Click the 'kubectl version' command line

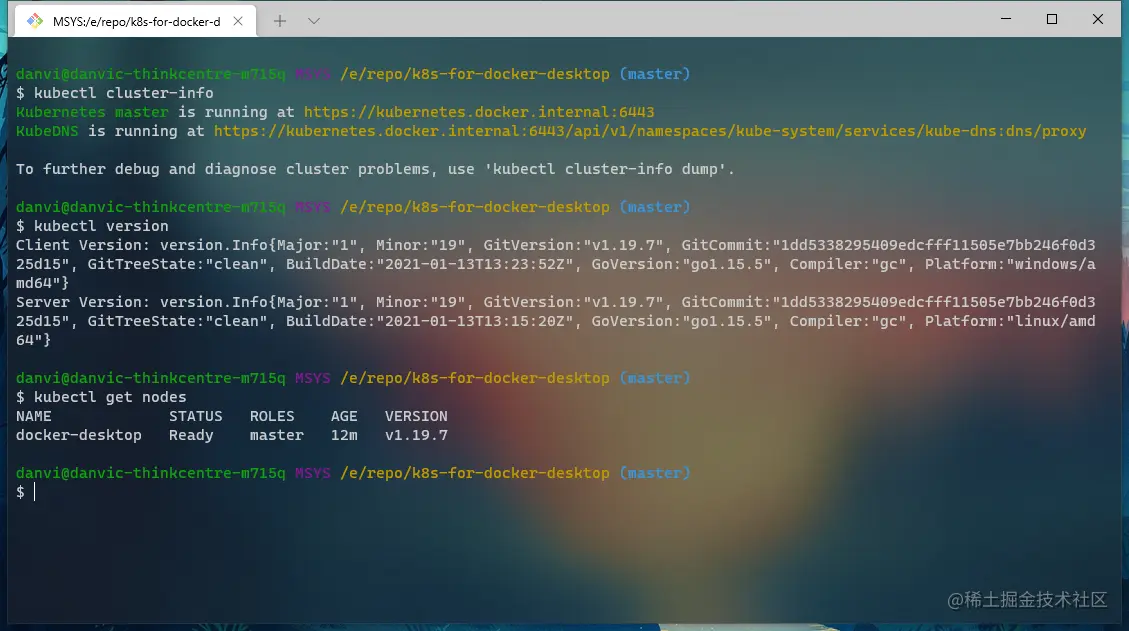[x=92, y=226]
